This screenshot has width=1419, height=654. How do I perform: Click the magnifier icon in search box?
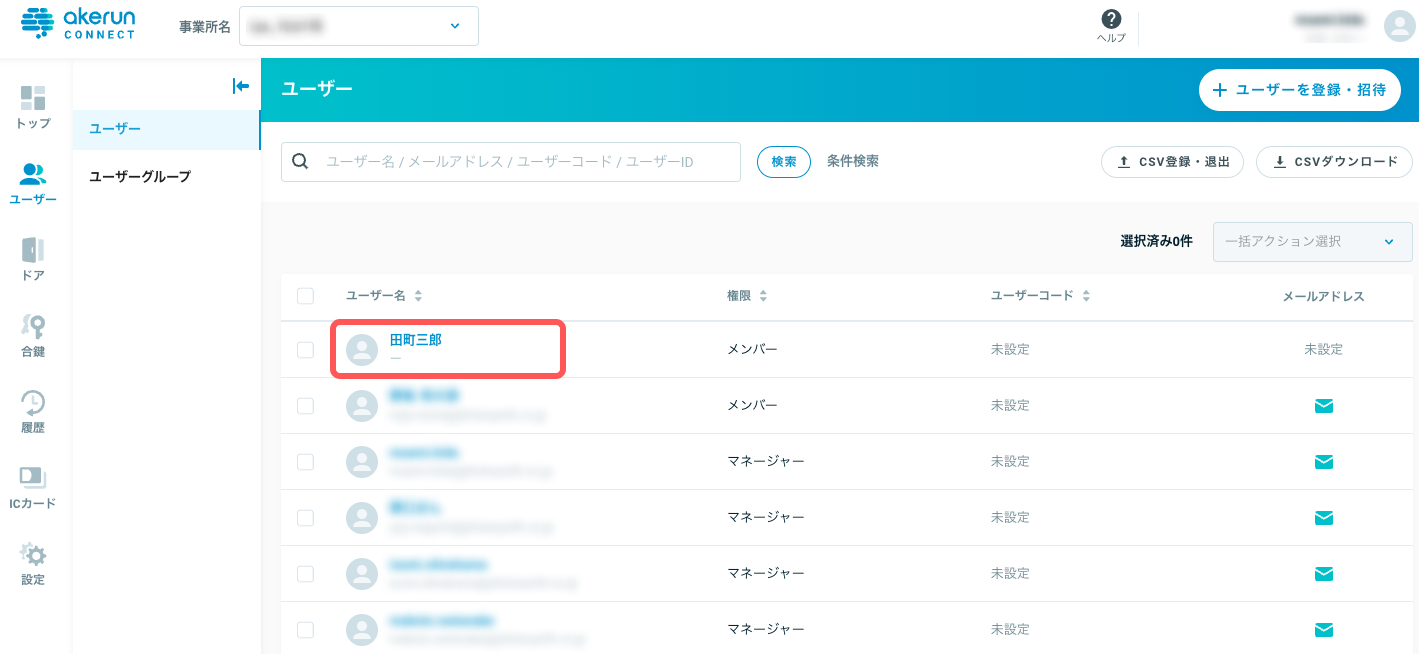tap(301, 161)
